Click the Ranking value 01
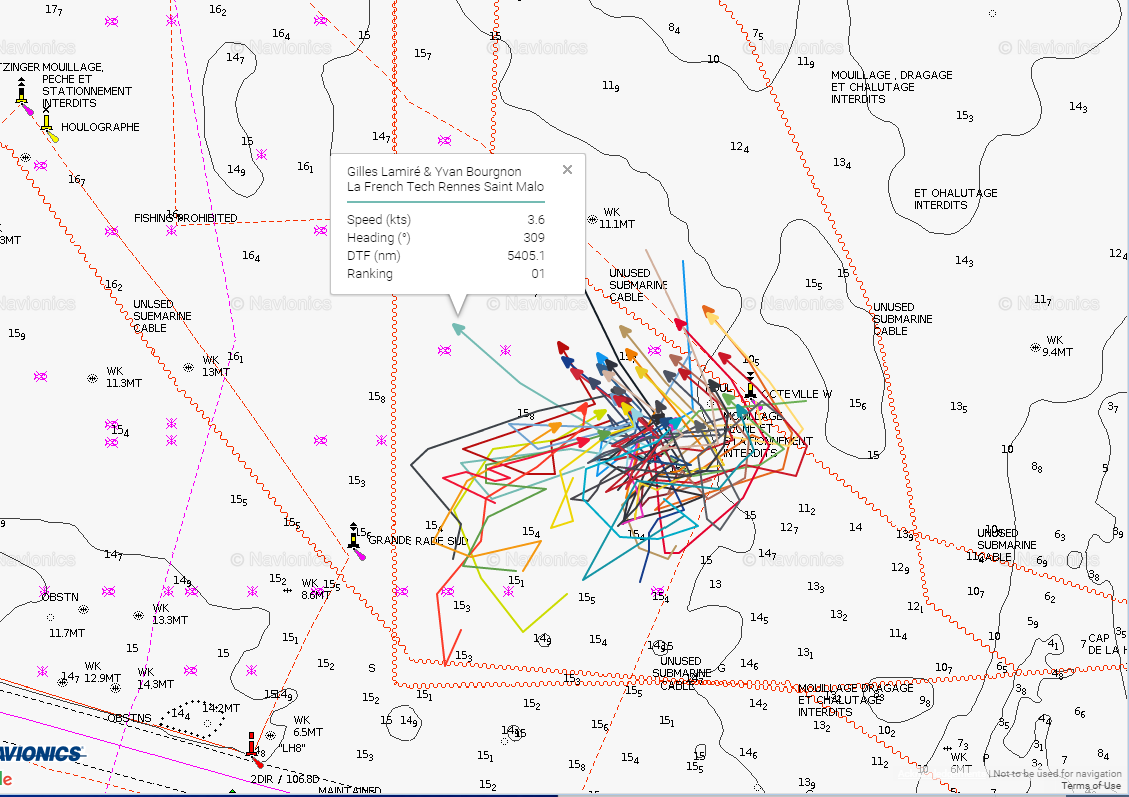 [x=538, y=274]
